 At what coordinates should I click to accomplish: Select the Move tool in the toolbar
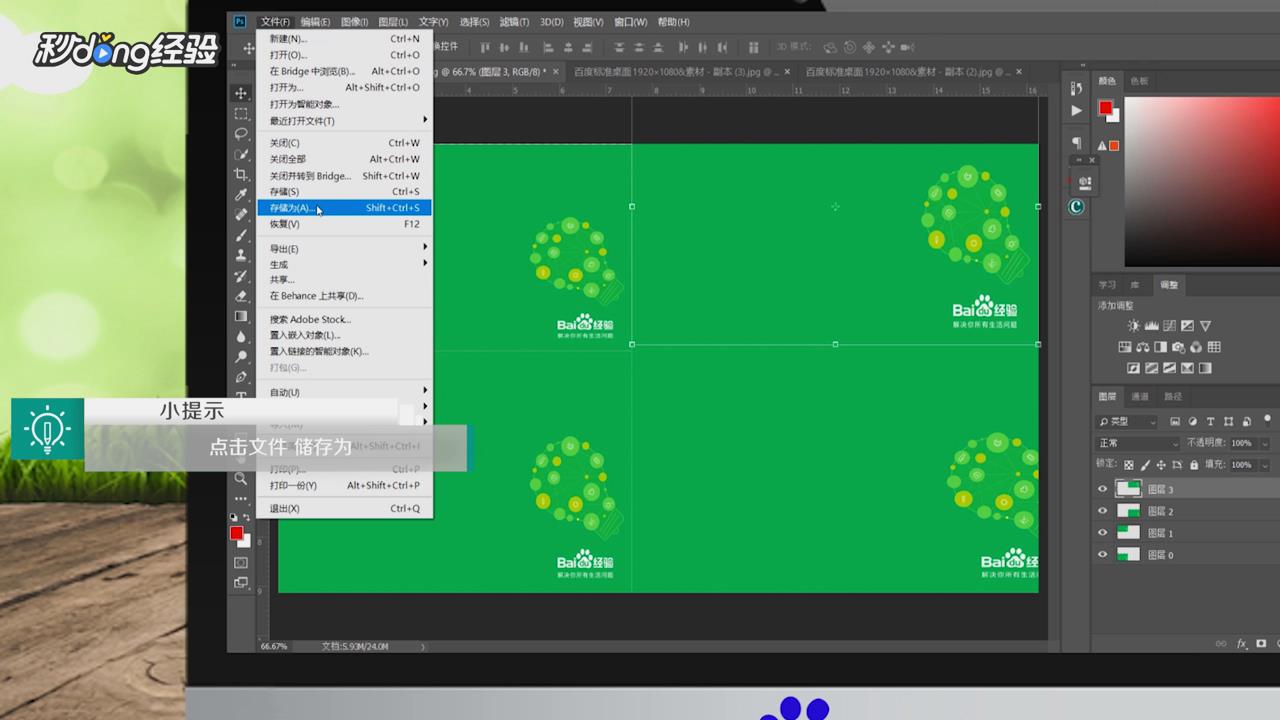pos(241,93)
